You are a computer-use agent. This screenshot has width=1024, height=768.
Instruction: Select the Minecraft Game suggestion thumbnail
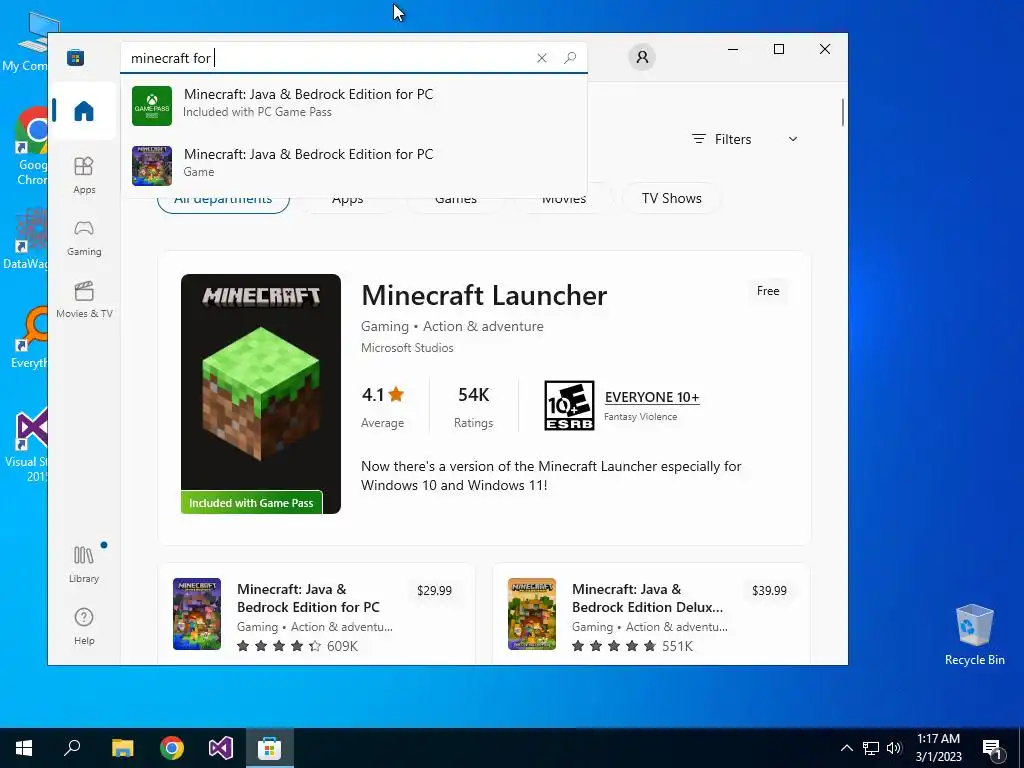[152, 166]
